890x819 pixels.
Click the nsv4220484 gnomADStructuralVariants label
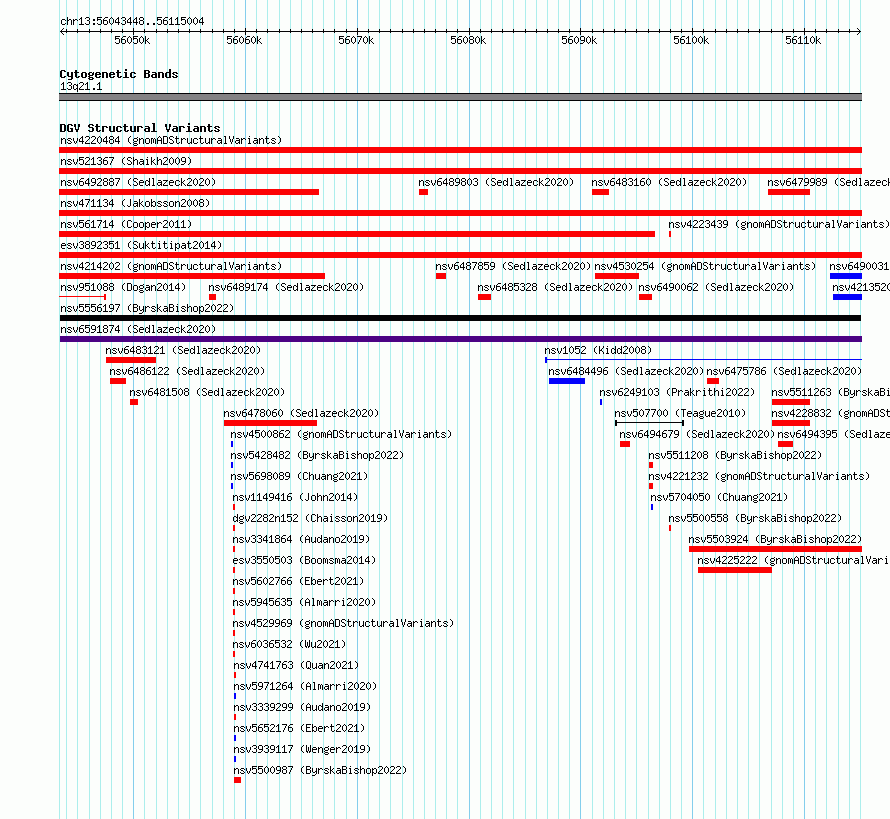pos(171,140)
